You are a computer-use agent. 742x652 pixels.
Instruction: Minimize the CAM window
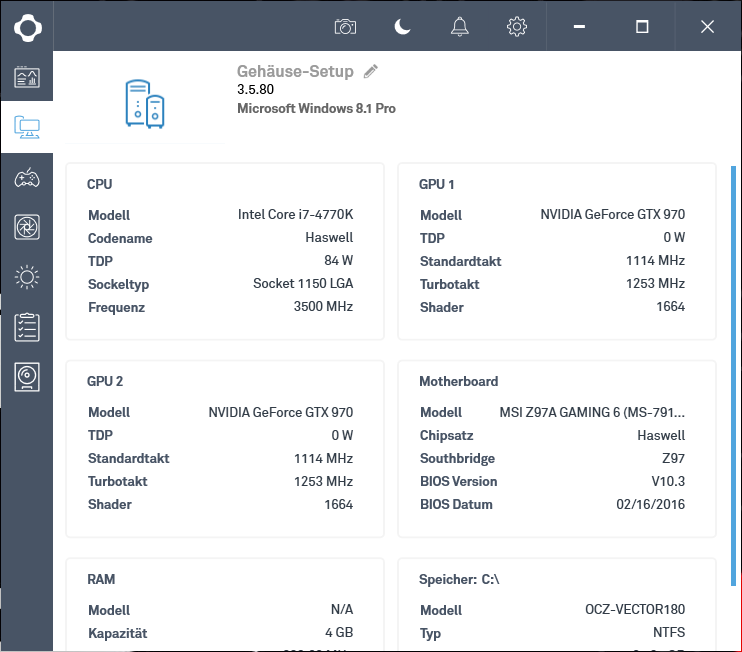coord(579,27)
